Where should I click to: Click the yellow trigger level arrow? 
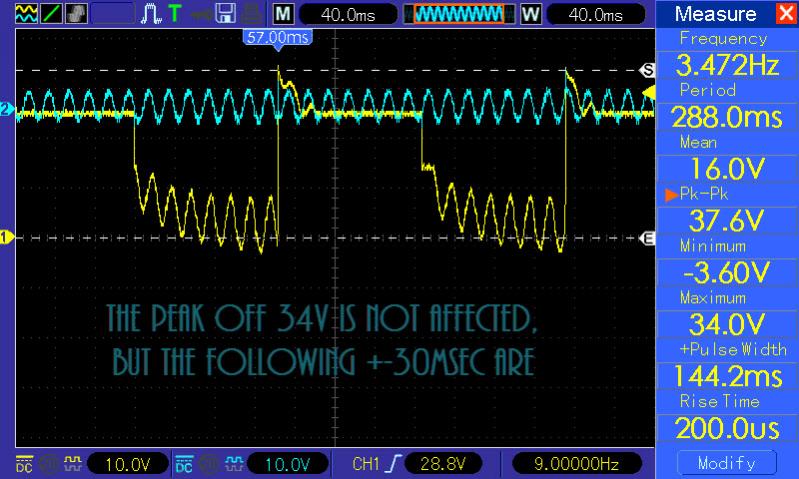click(648, 93)
